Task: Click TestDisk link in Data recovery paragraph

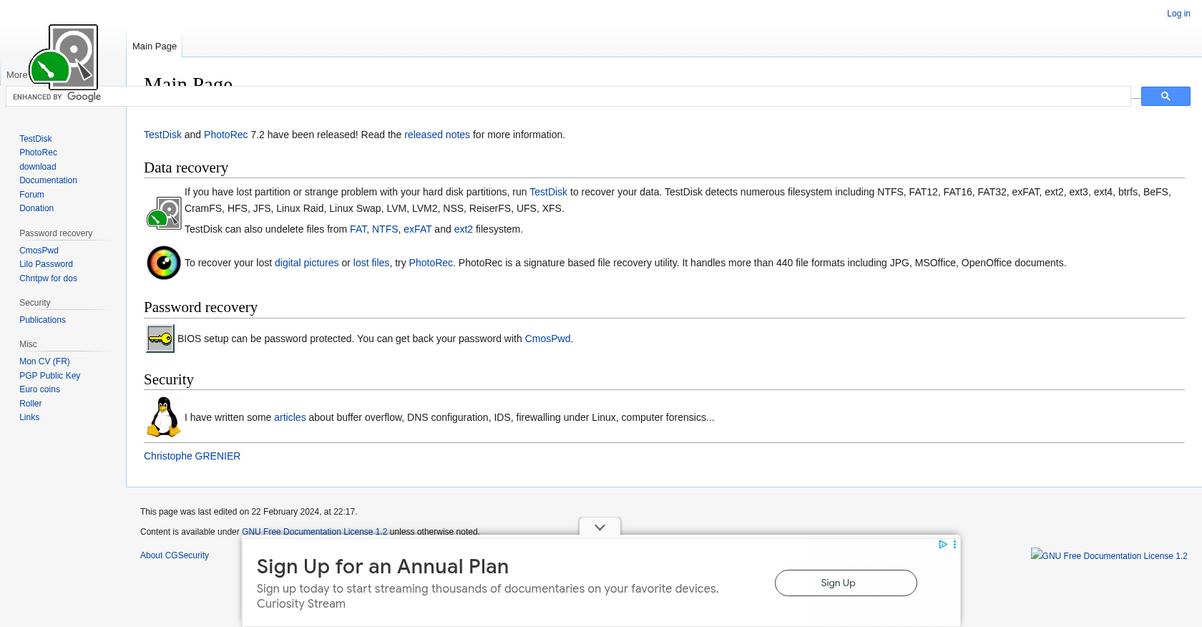Action: [548, 192]
